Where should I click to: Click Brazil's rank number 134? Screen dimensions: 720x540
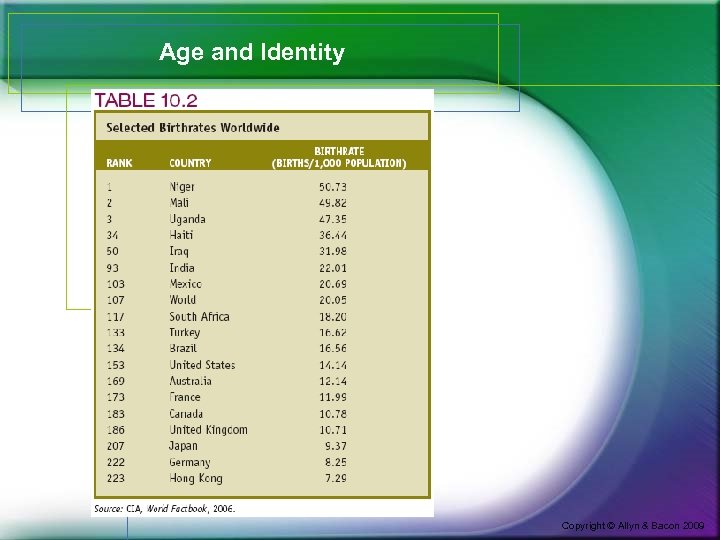pos(116,349)
